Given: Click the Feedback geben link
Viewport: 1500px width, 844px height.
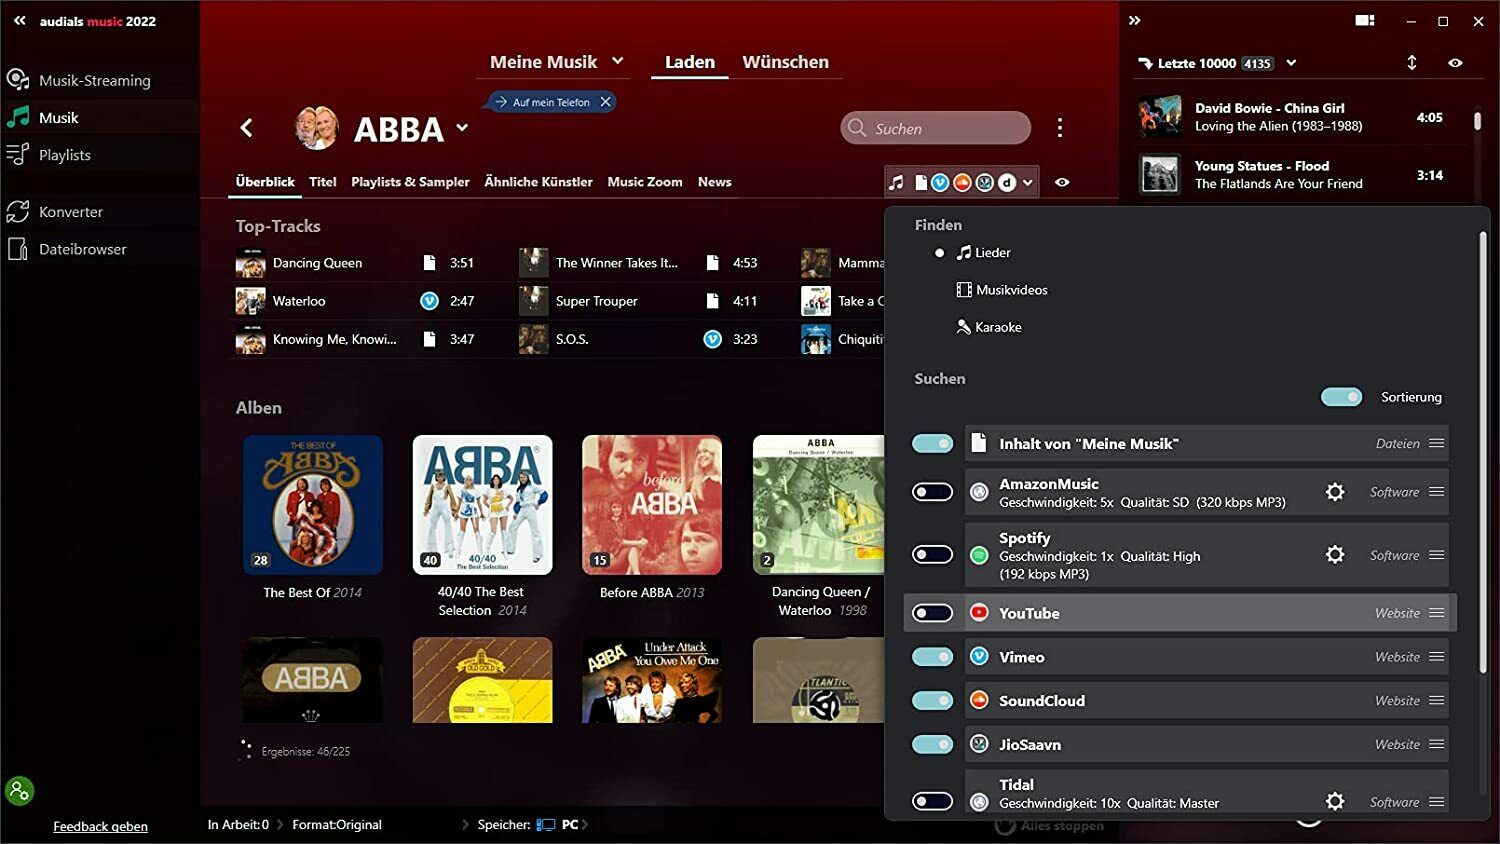Looking at the screenshot, I should pyautogui.click(x=100, y=826).
